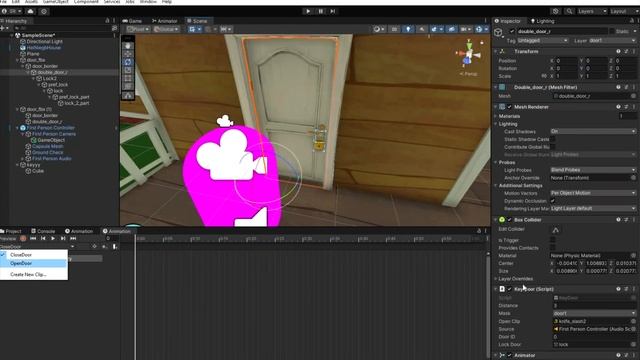Viewport: 640px width, 360px height.
Task: Switch to the Game tab
Action: 132,21
